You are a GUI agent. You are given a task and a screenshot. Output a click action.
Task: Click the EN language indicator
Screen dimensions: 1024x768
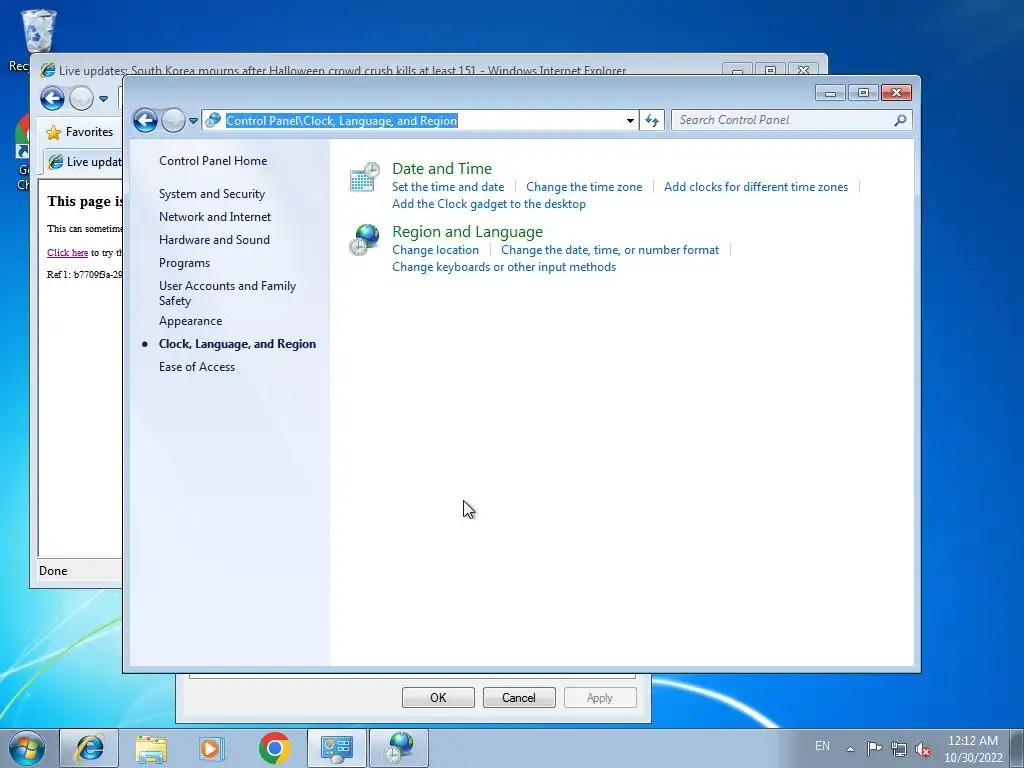click(822, 746)
